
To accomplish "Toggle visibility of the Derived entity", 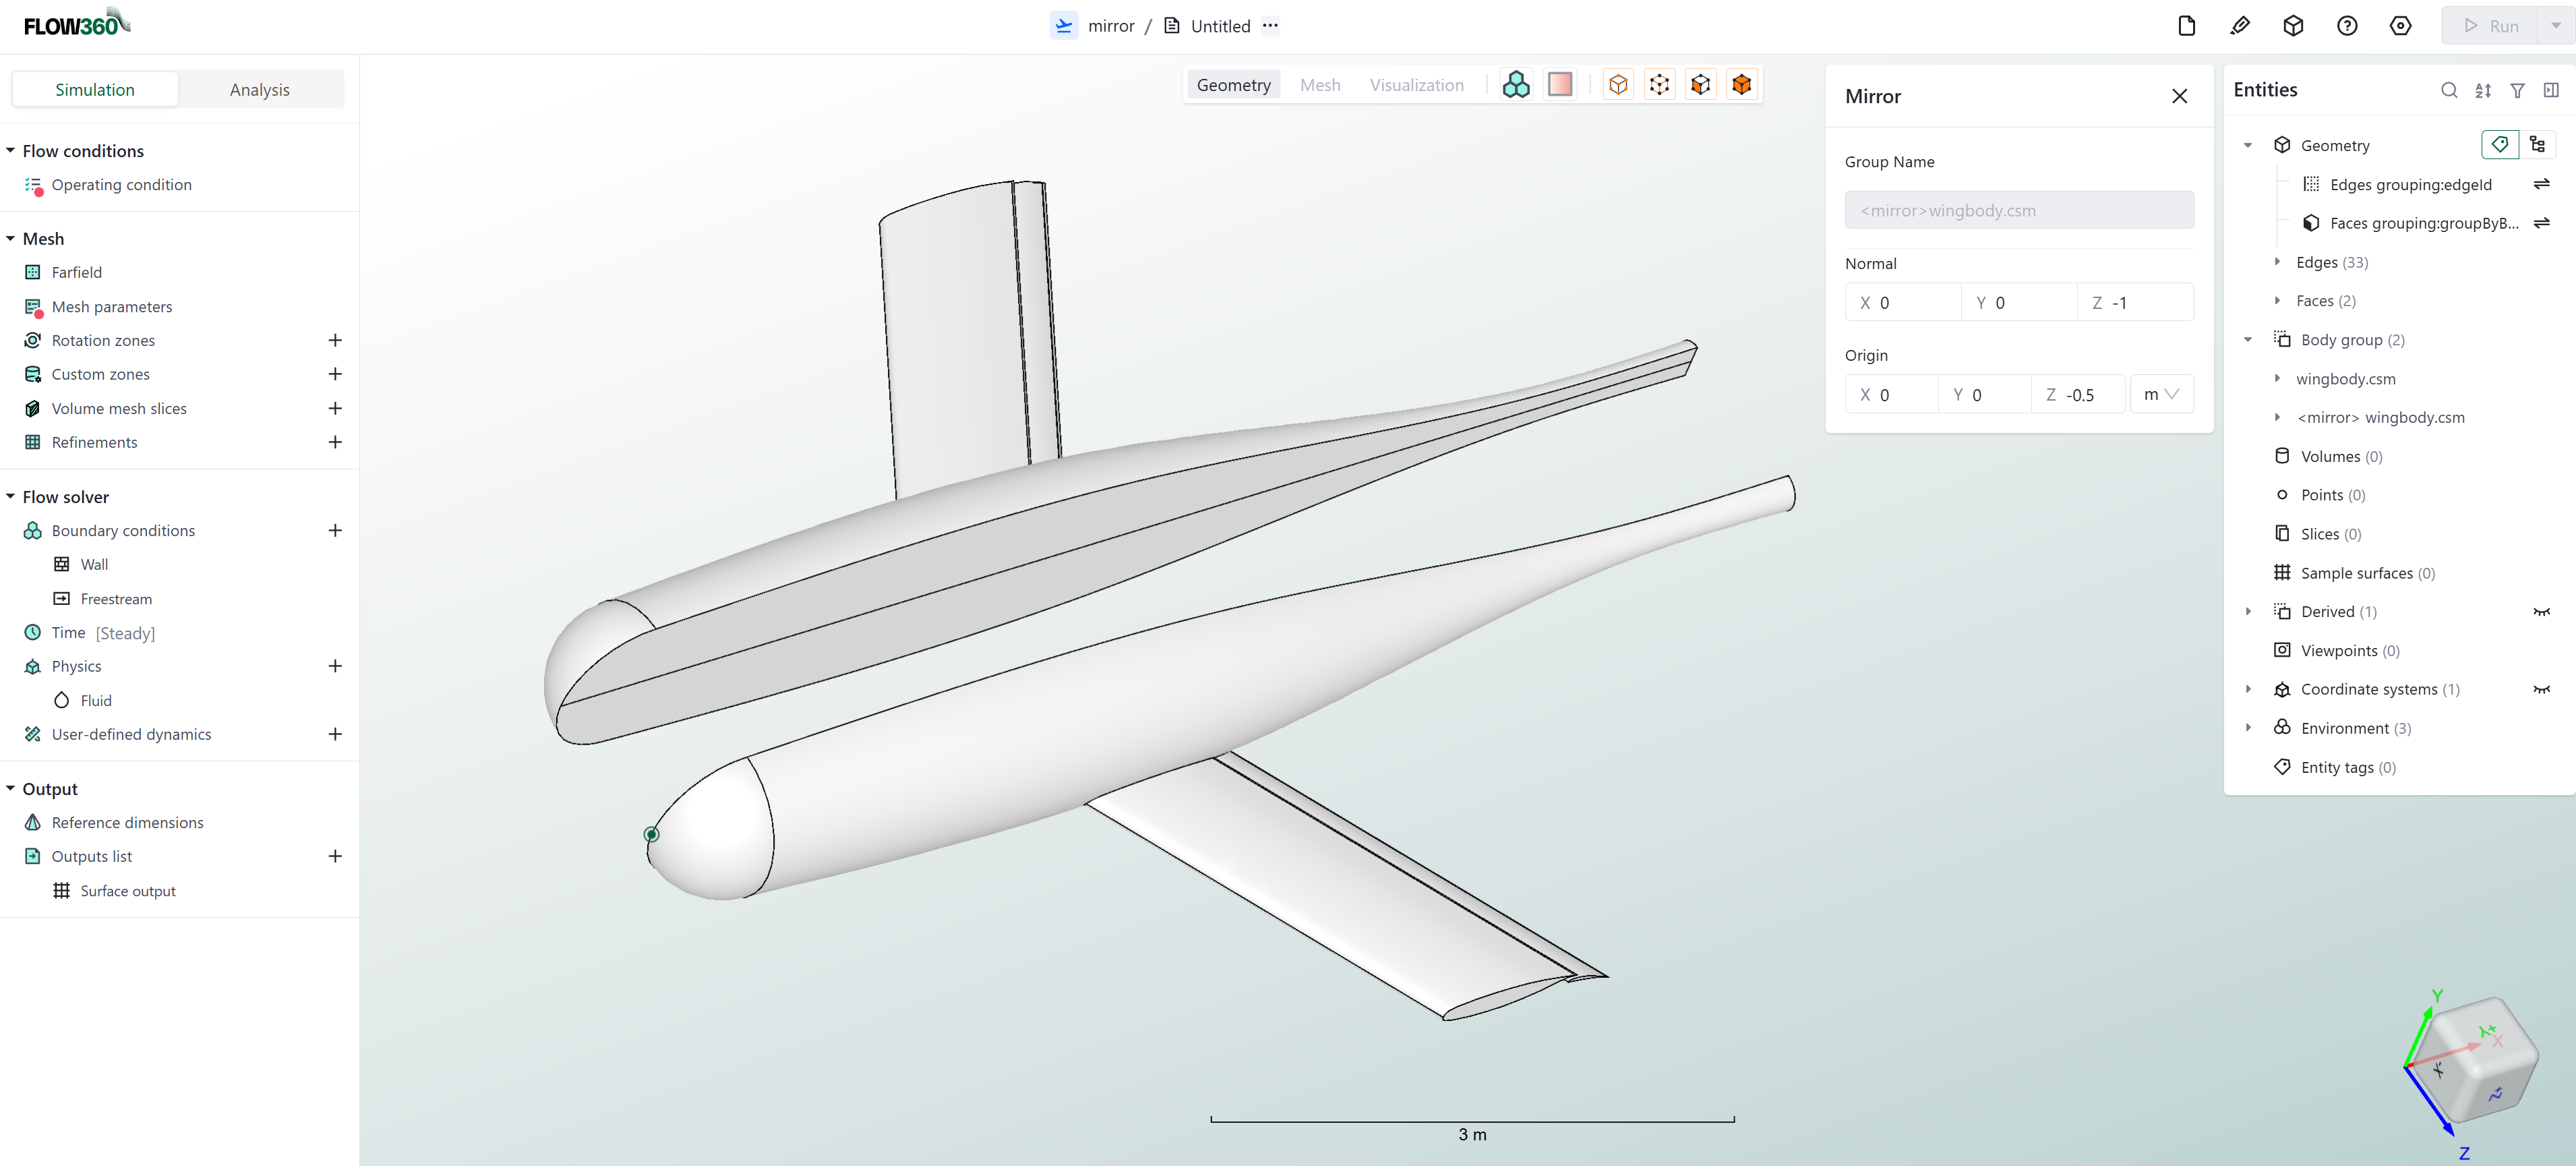I will coord(2543,611).
